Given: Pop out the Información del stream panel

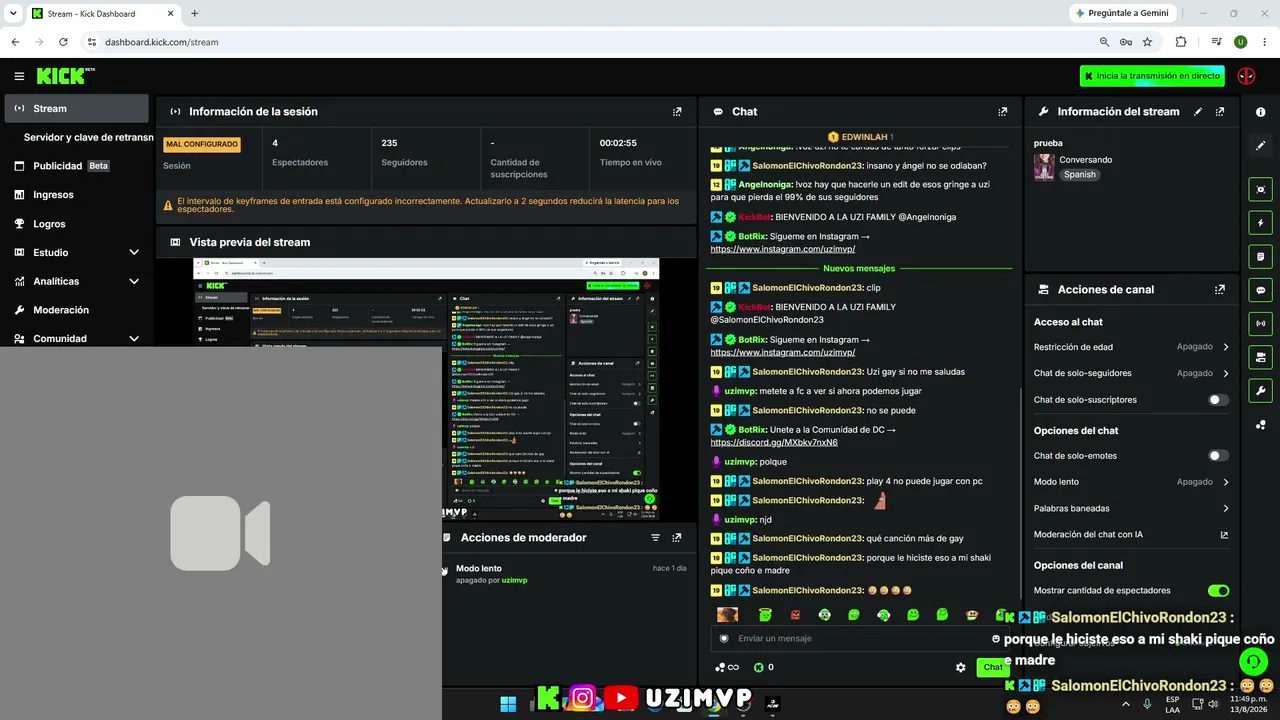Looking at the screenshot, I should tap(1220, 112).
